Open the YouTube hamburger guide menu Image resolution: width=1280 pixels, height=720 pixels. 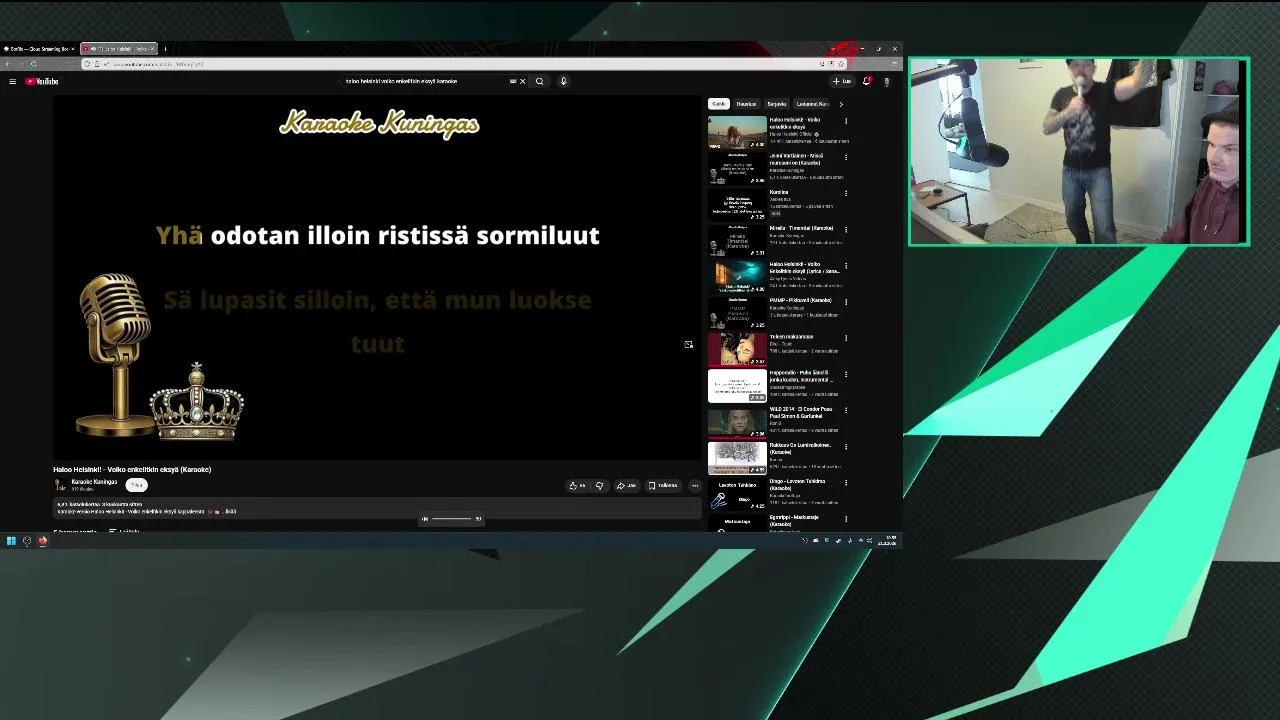coord(12,81)
